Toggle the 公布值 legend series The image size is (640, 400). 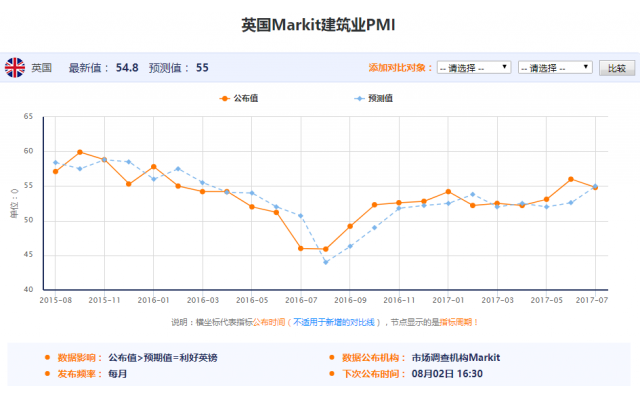(239, 98)
